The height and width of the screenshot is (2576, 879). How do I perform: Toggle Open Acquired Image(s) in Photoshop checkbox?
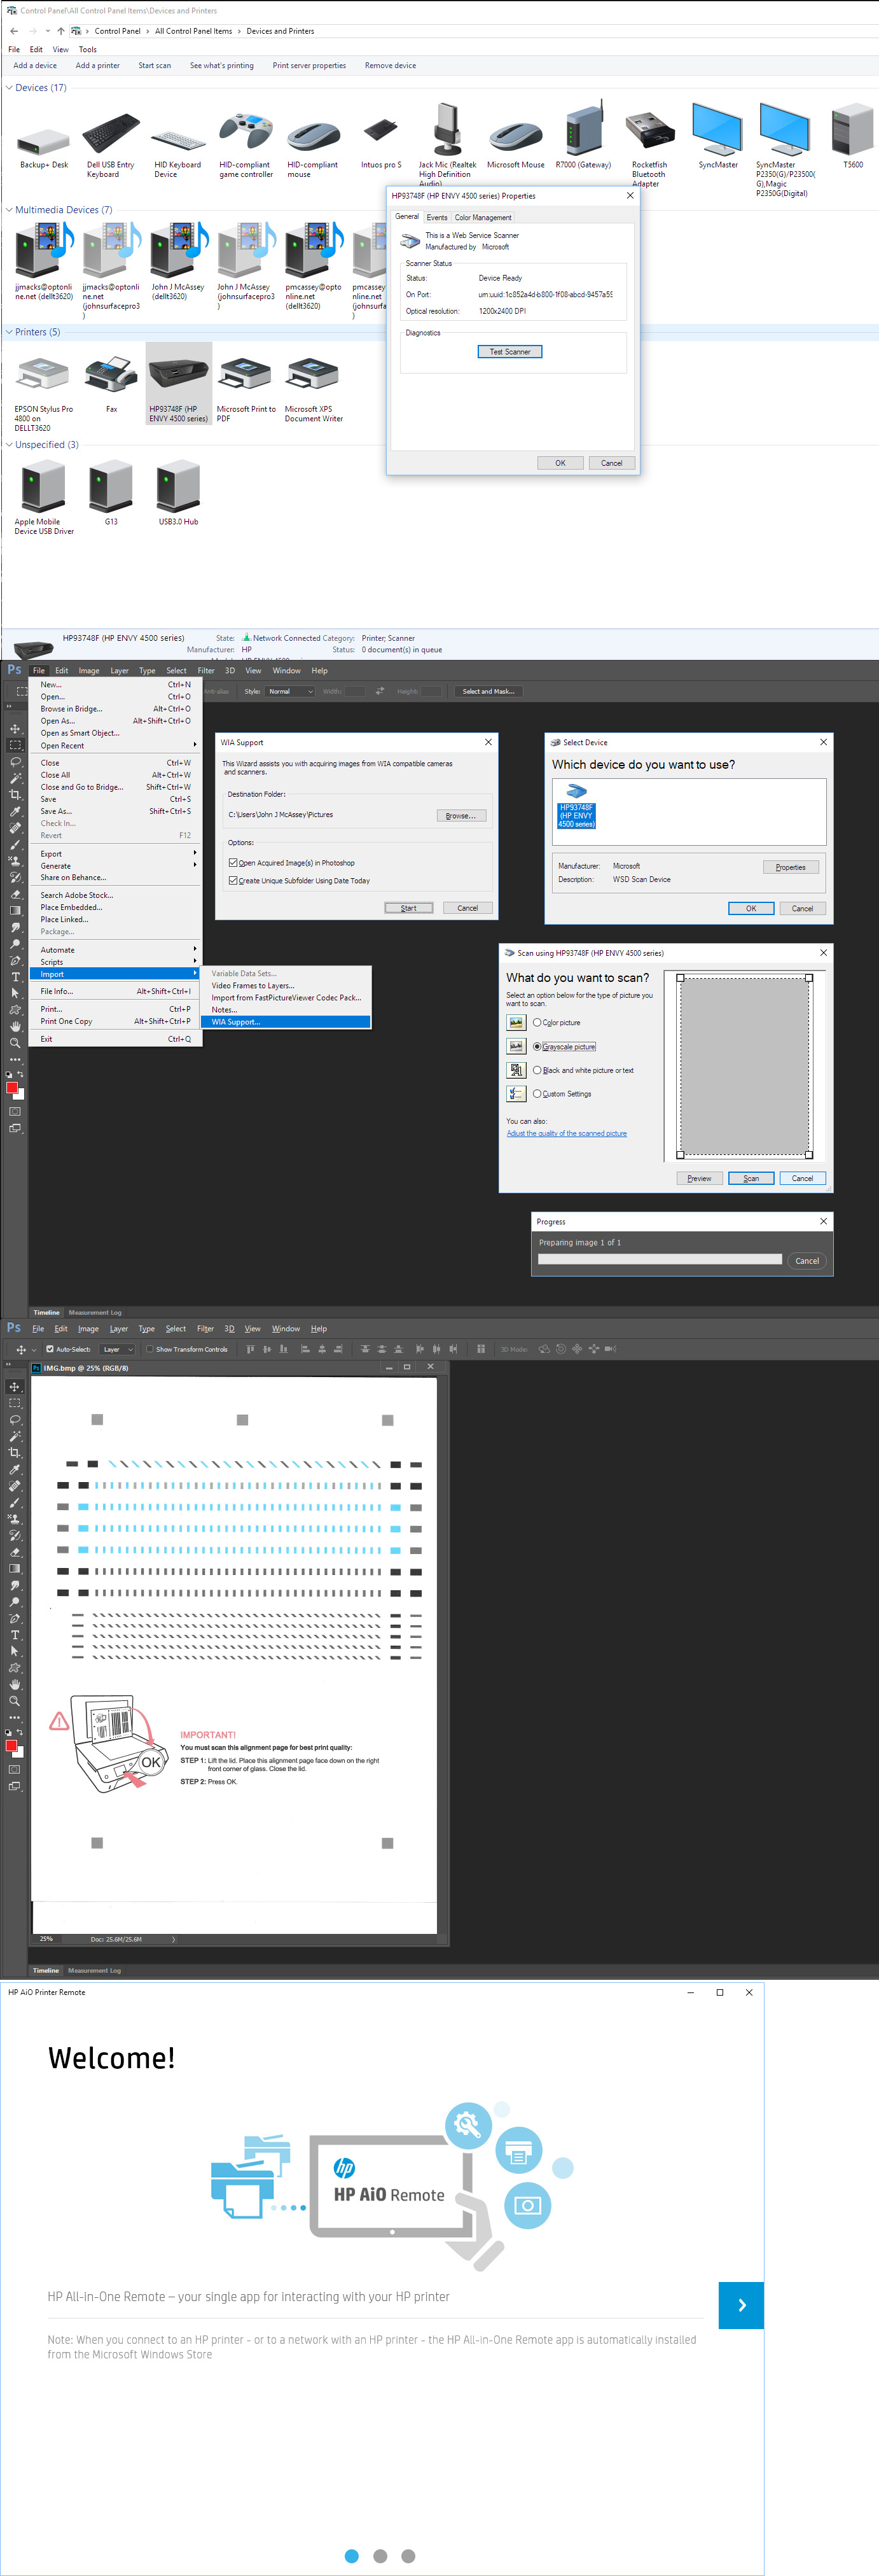pyautogui.click(x=233, y=863)
